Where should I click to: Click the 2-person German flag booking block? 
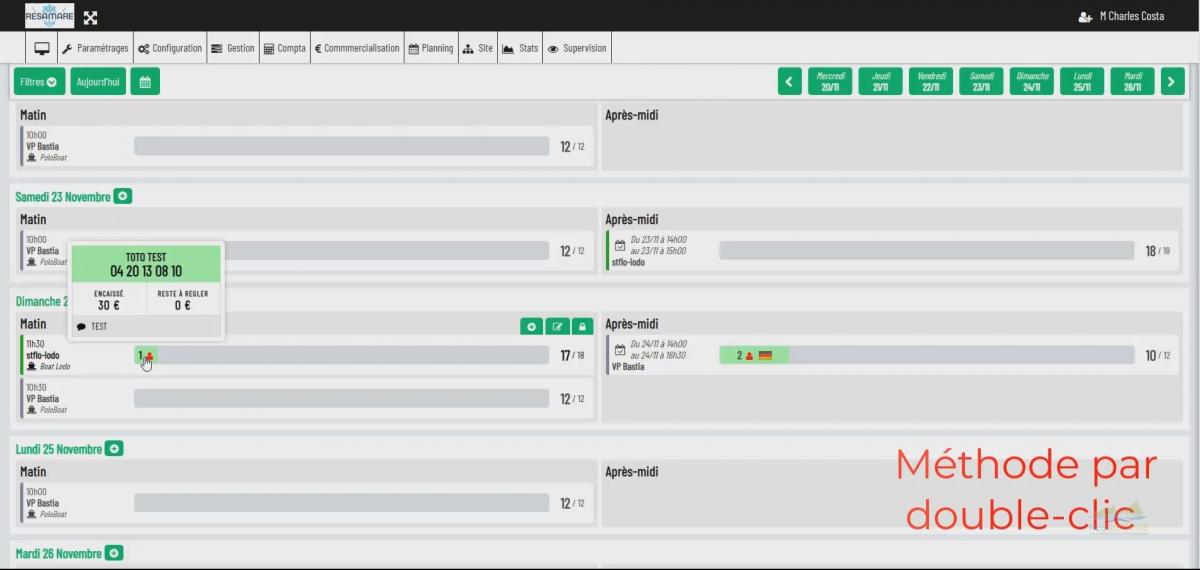(x=754, y=355)
